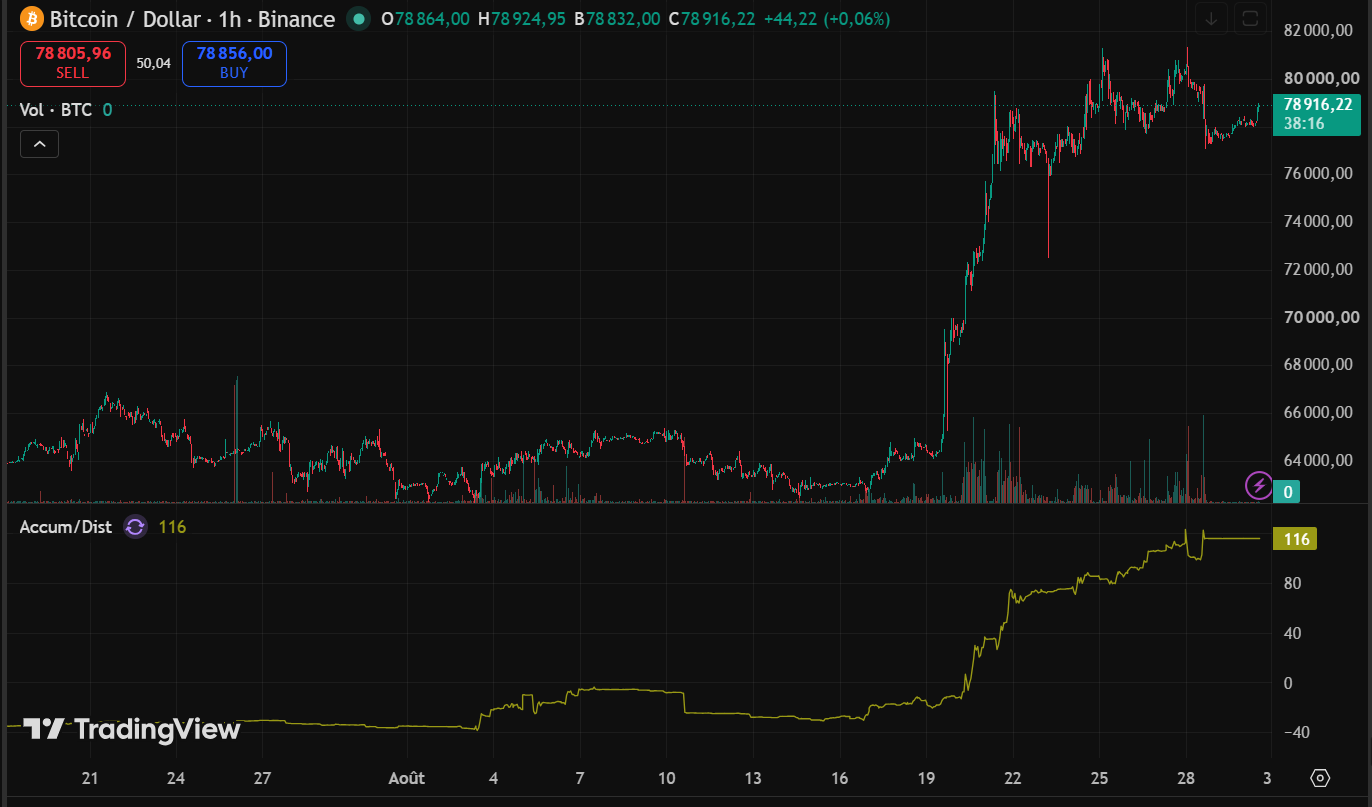Image resolution: width=1372 pixels, height=807 pixels.
Task: Click the 19 date label on the time axis
Action: tap(926, 778)
